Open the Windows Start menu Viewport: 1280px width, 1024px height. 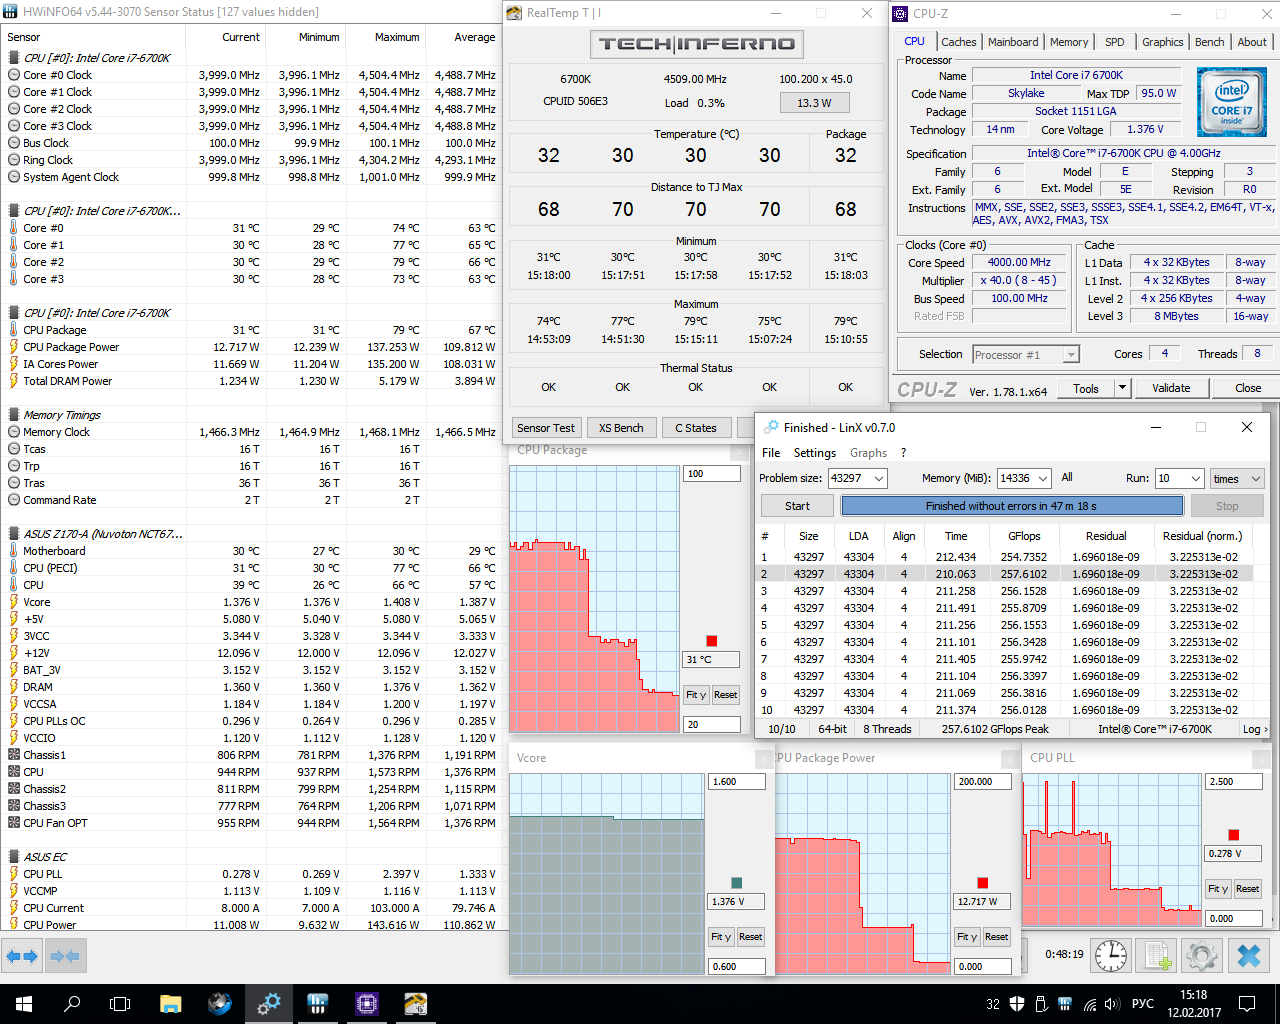[x=24, y=1004]
